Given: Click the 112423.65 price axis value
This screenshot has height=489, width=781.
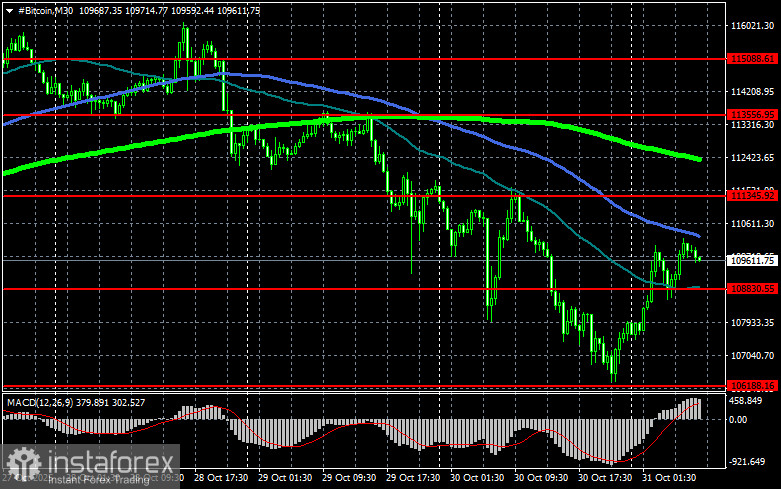Looking at the screenshot, I should pyautogui.click(x=753, y=157).
